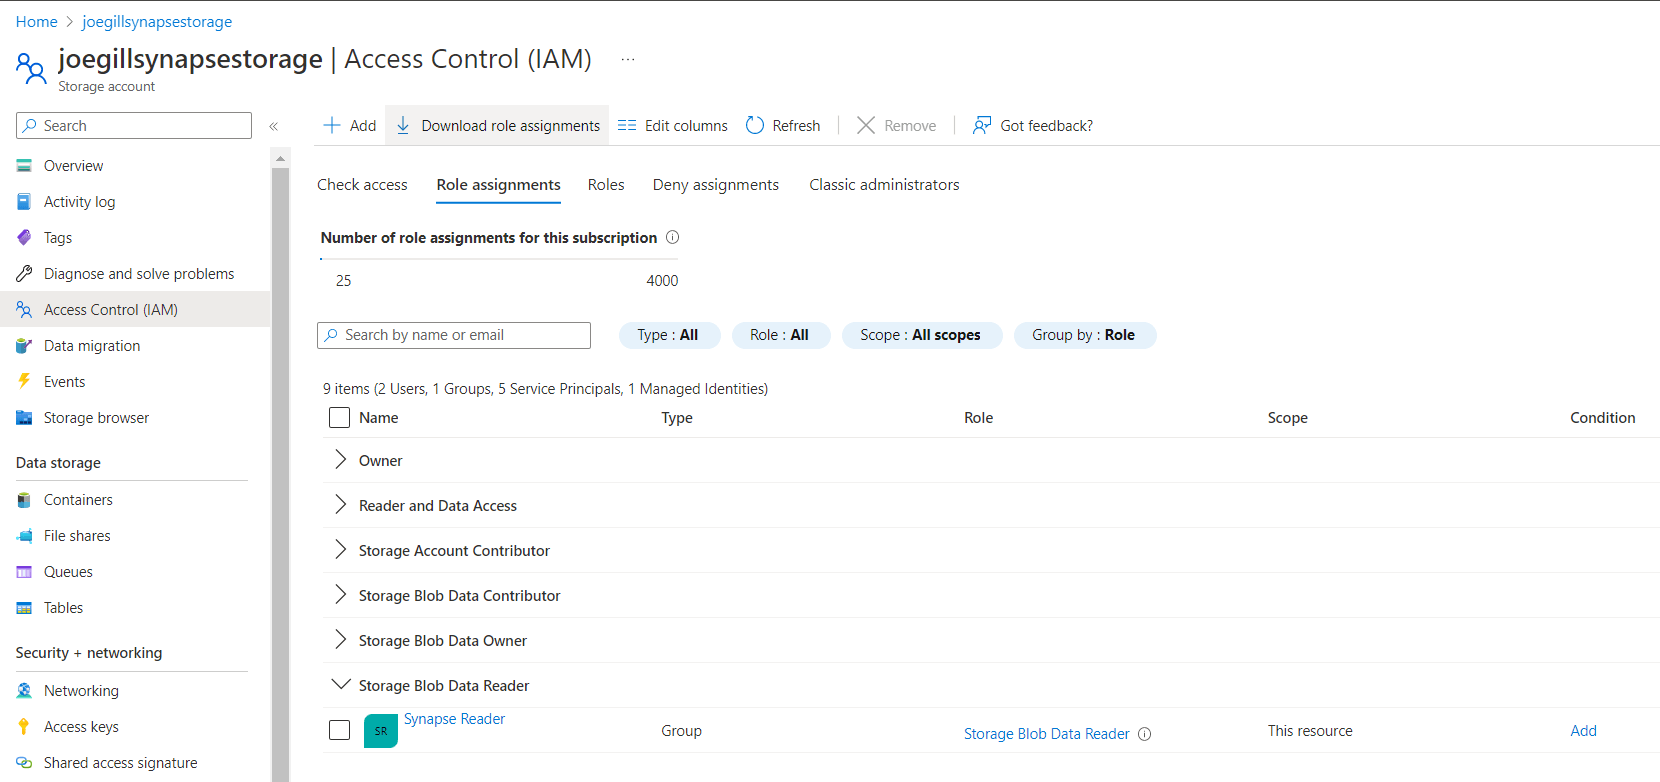1660x782 pixels.
Task: Click the Search by name or email field
Action: (454, 335)
